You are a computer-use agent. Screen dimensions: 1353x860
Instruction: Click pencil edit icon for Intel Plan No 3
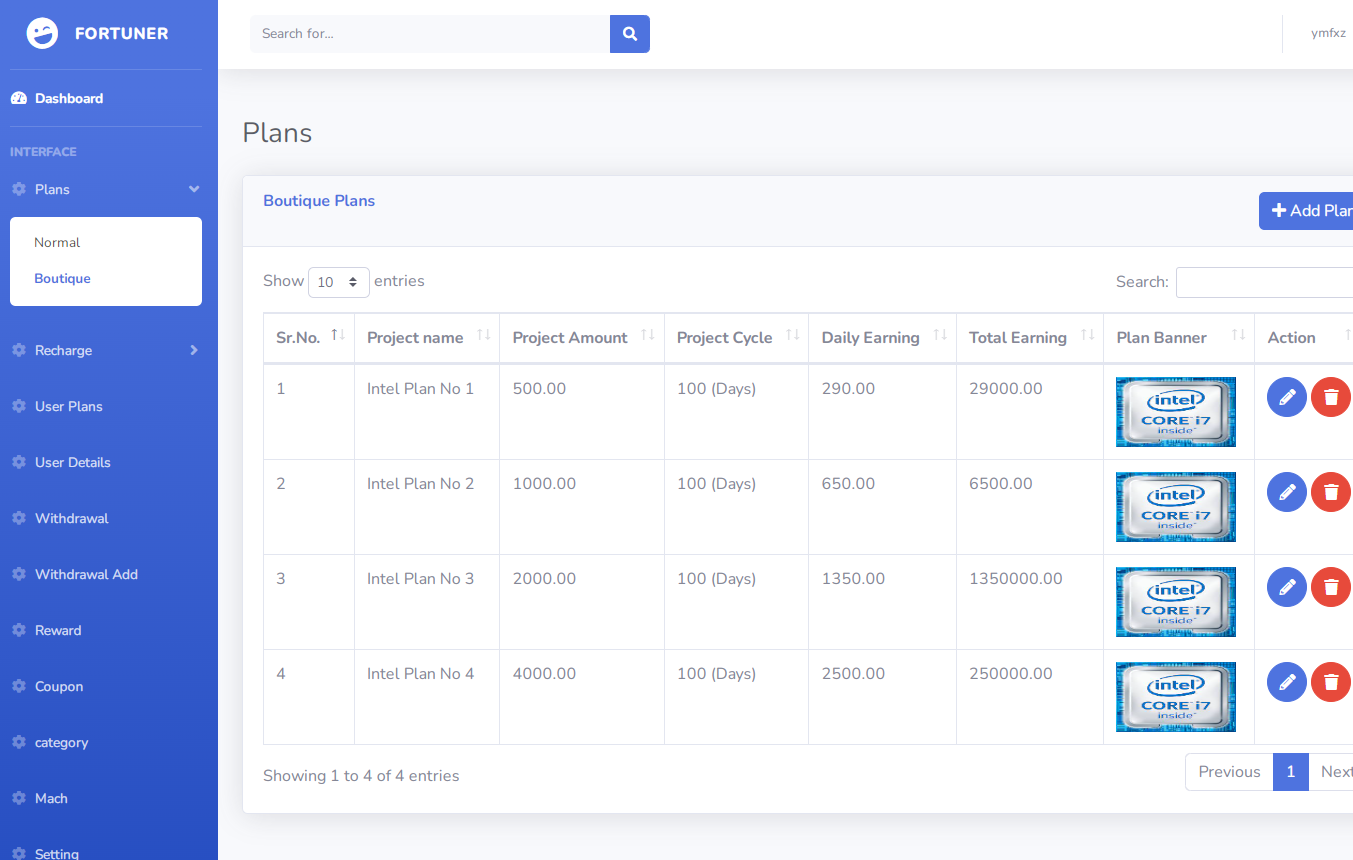point(1286,587)
